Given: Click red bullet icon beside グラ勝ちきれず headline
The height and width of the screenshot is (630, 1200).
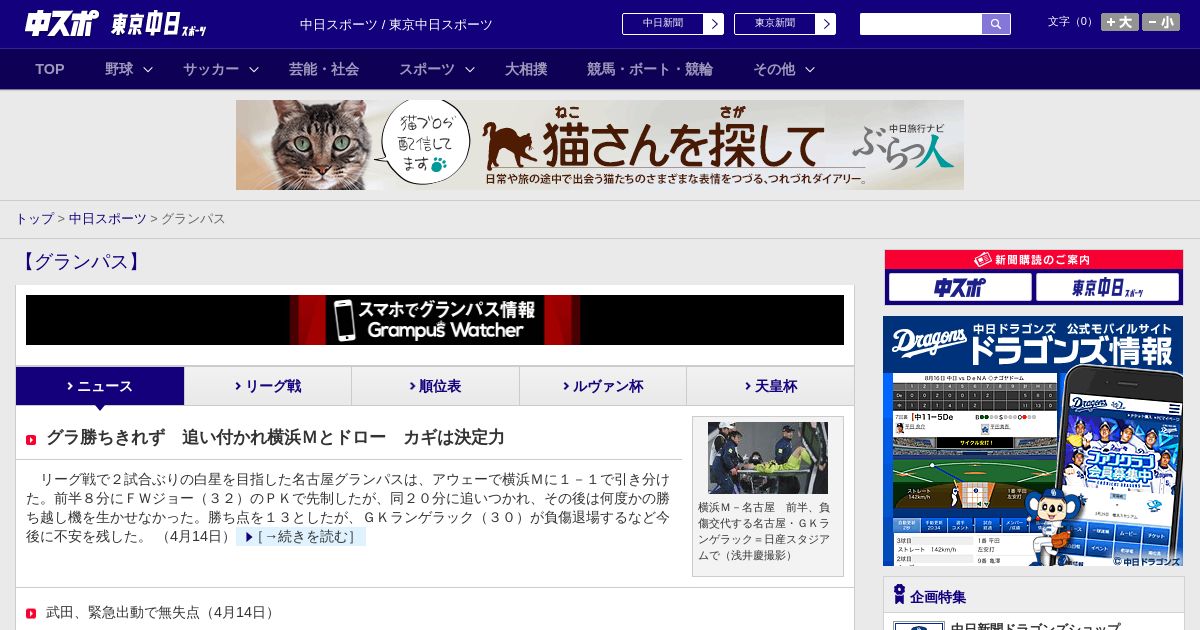Looking at the screenshot, I should click(x=31, y=440).
